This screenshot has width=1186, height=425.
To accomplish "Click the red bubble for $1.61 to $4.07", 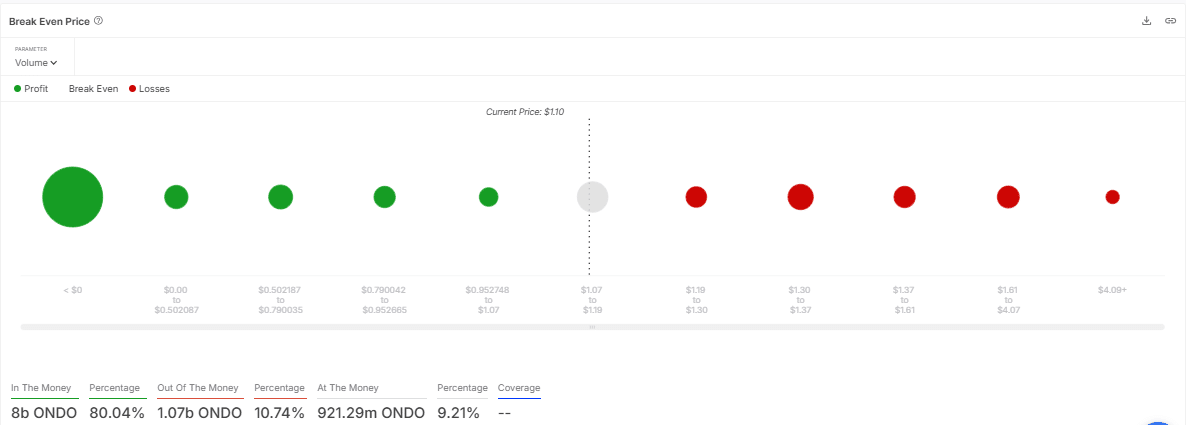I will pos(1008,197).
